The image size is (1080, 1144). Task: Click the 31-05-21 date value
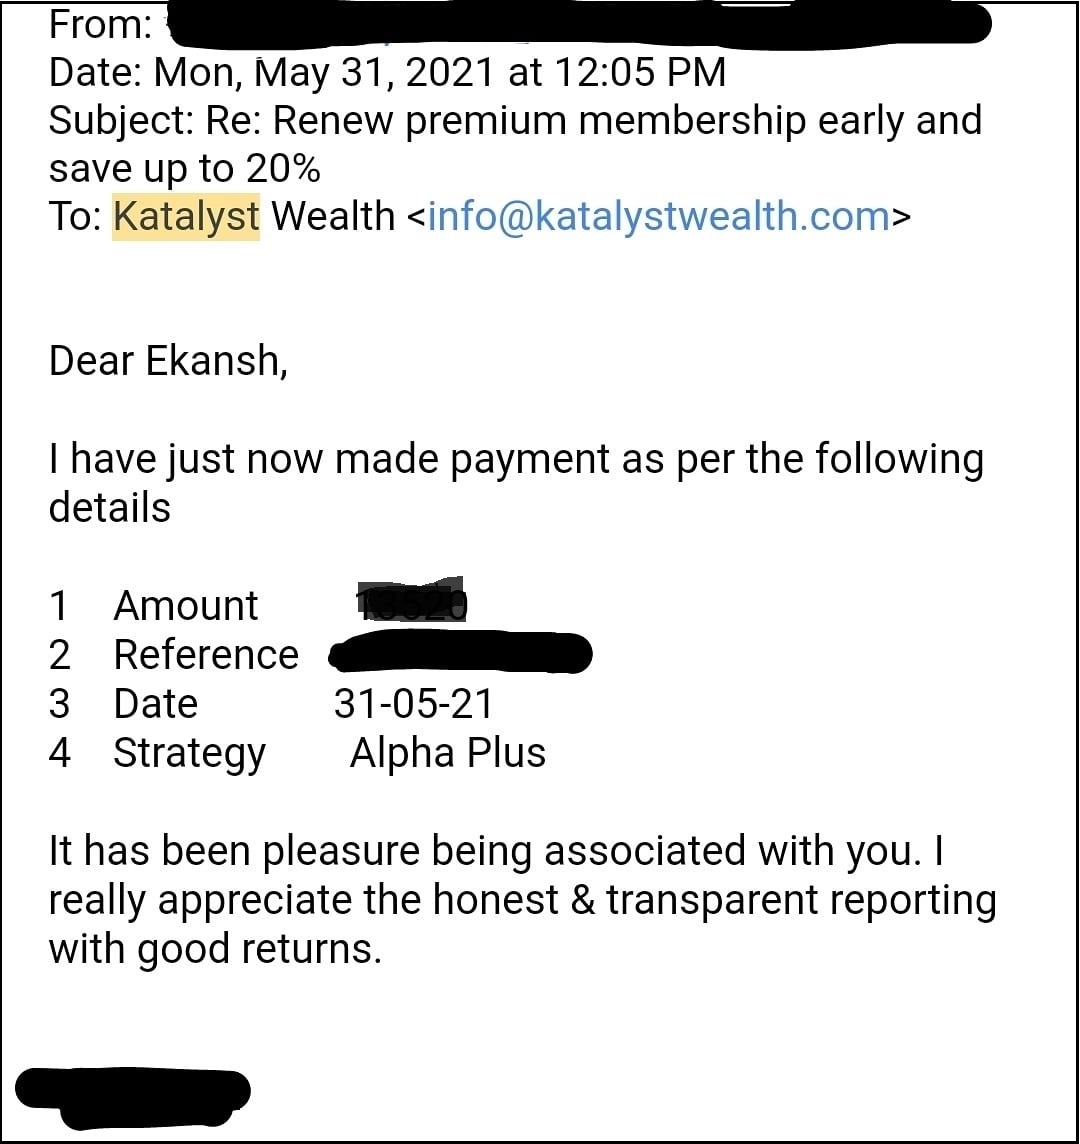(x=414, y=704)
